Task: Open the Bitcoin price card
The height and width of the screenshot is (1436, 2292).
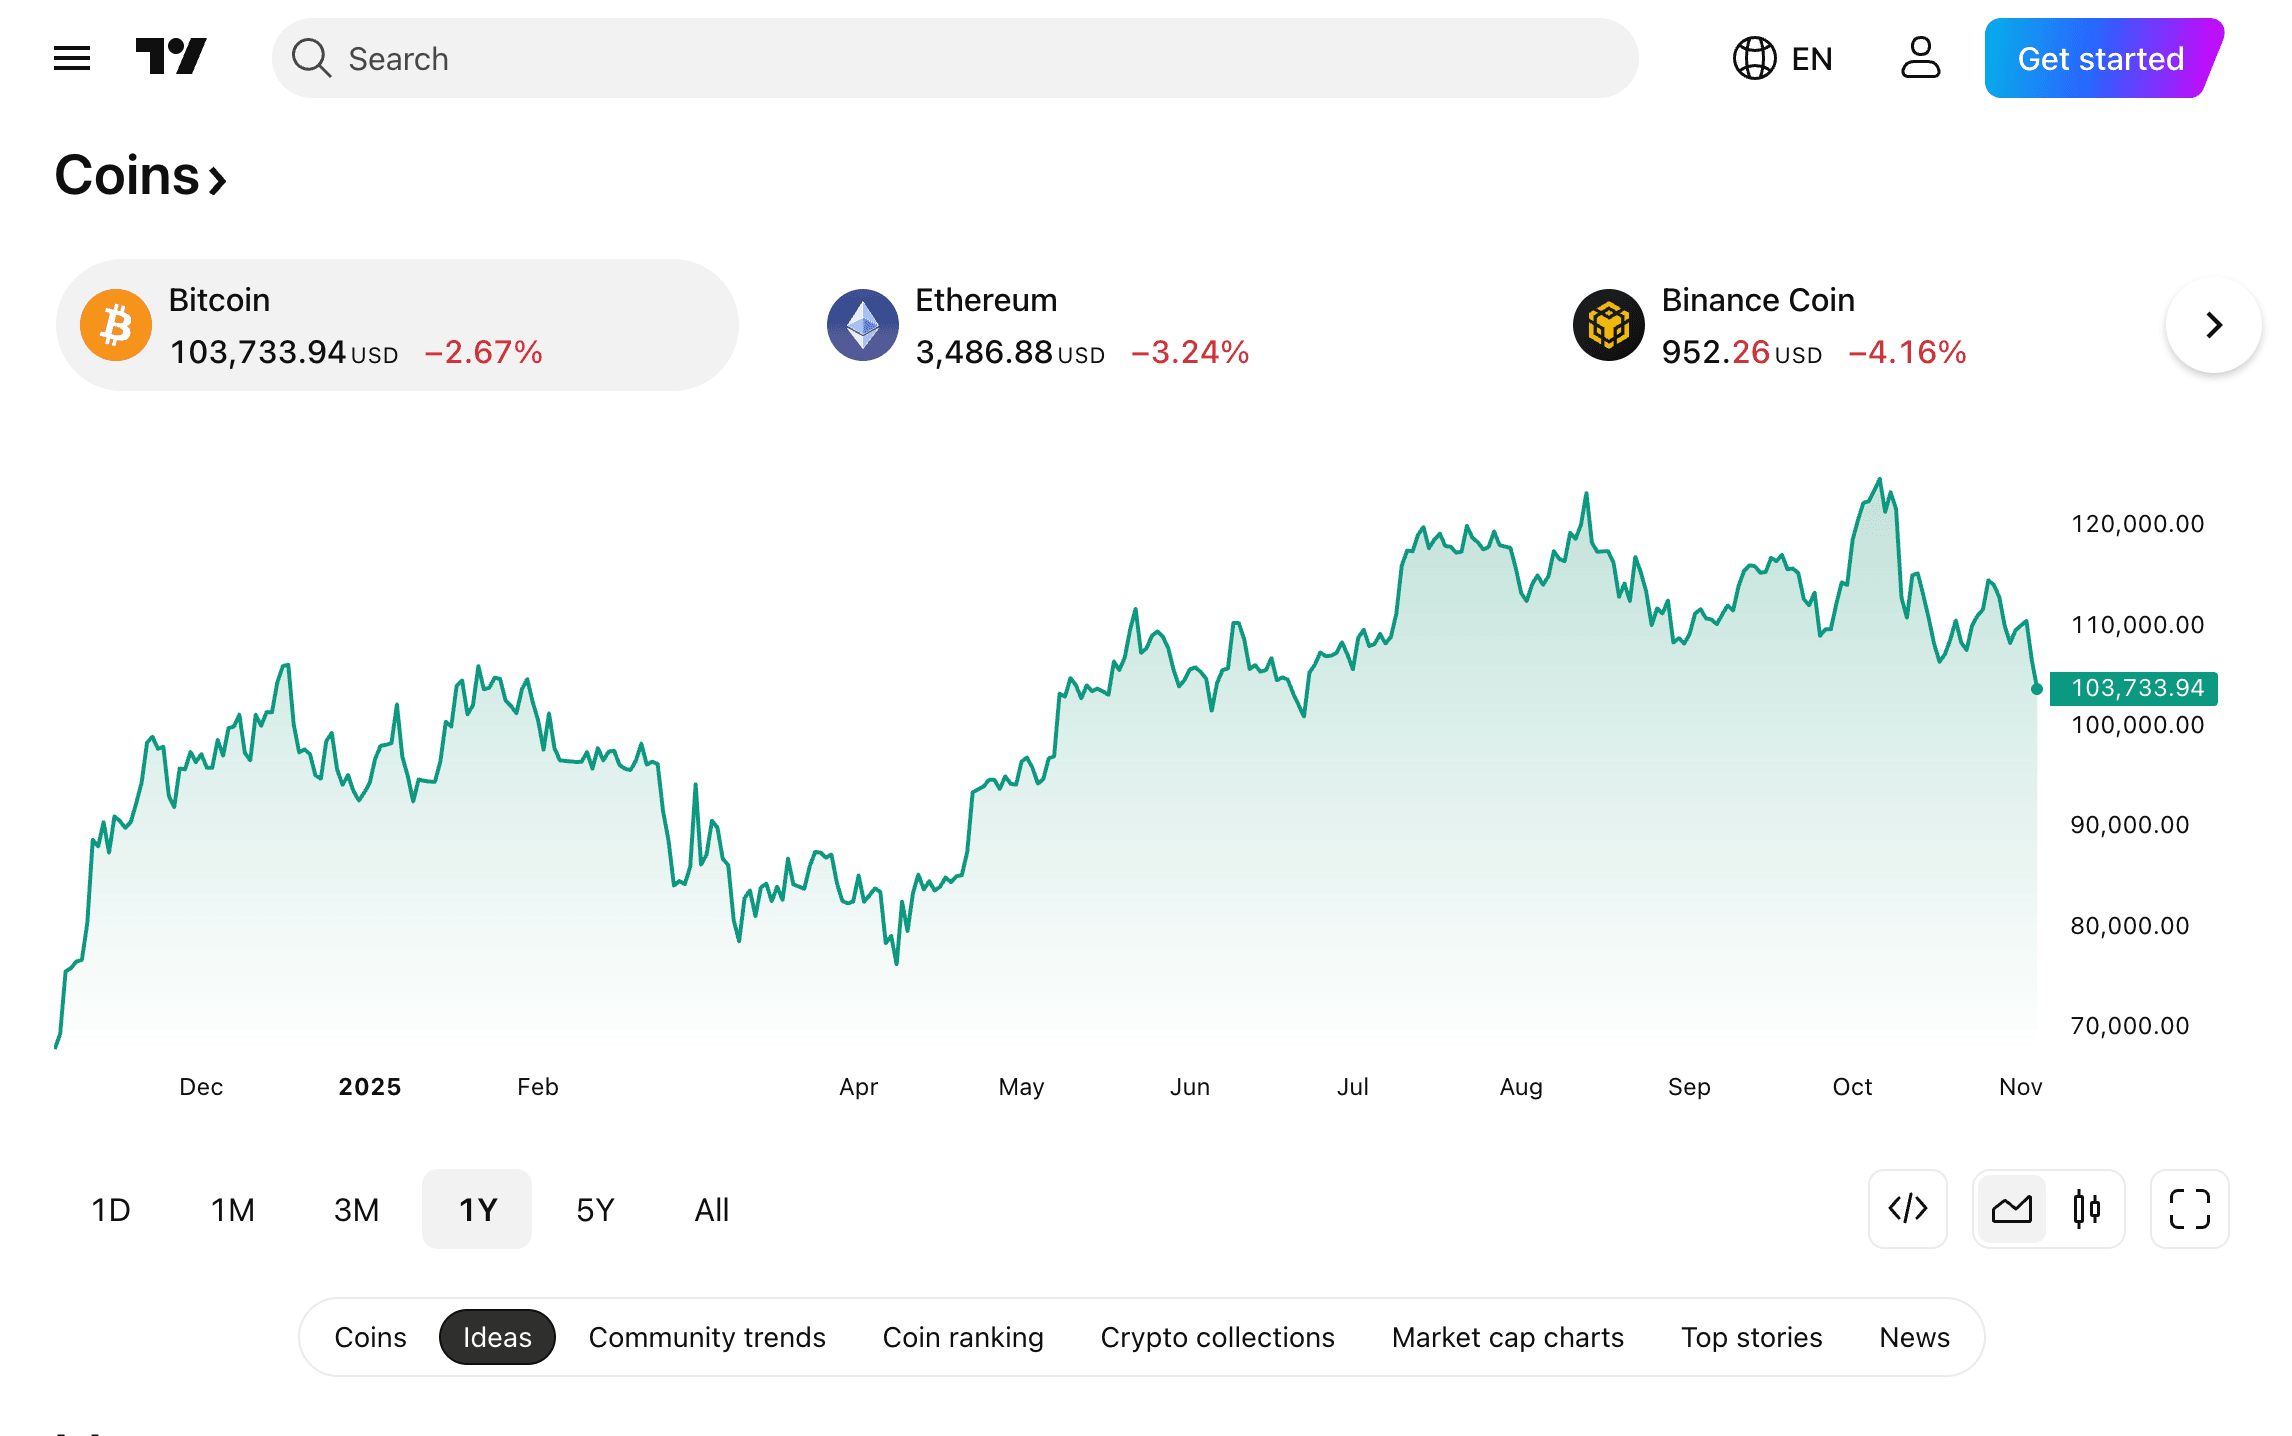Action: point(398,325)
